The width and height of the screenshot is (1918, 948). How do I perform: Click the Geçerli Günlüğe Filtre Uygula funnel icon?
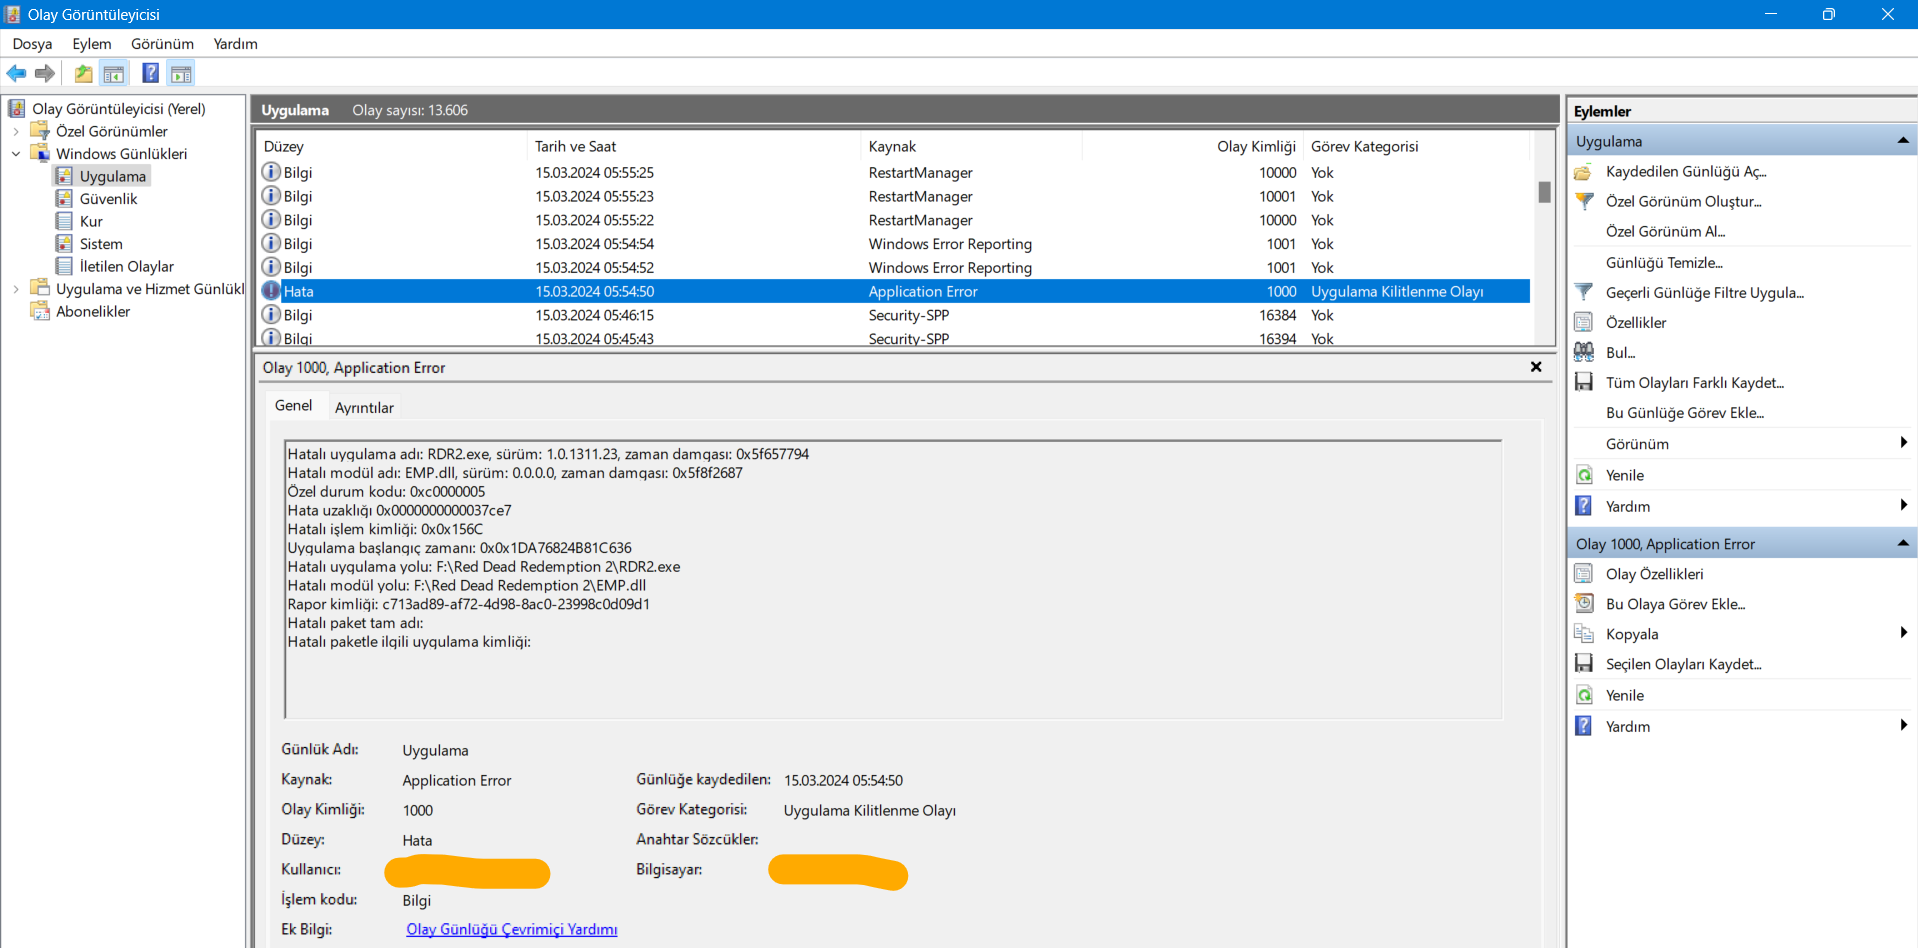point(1584,292)
